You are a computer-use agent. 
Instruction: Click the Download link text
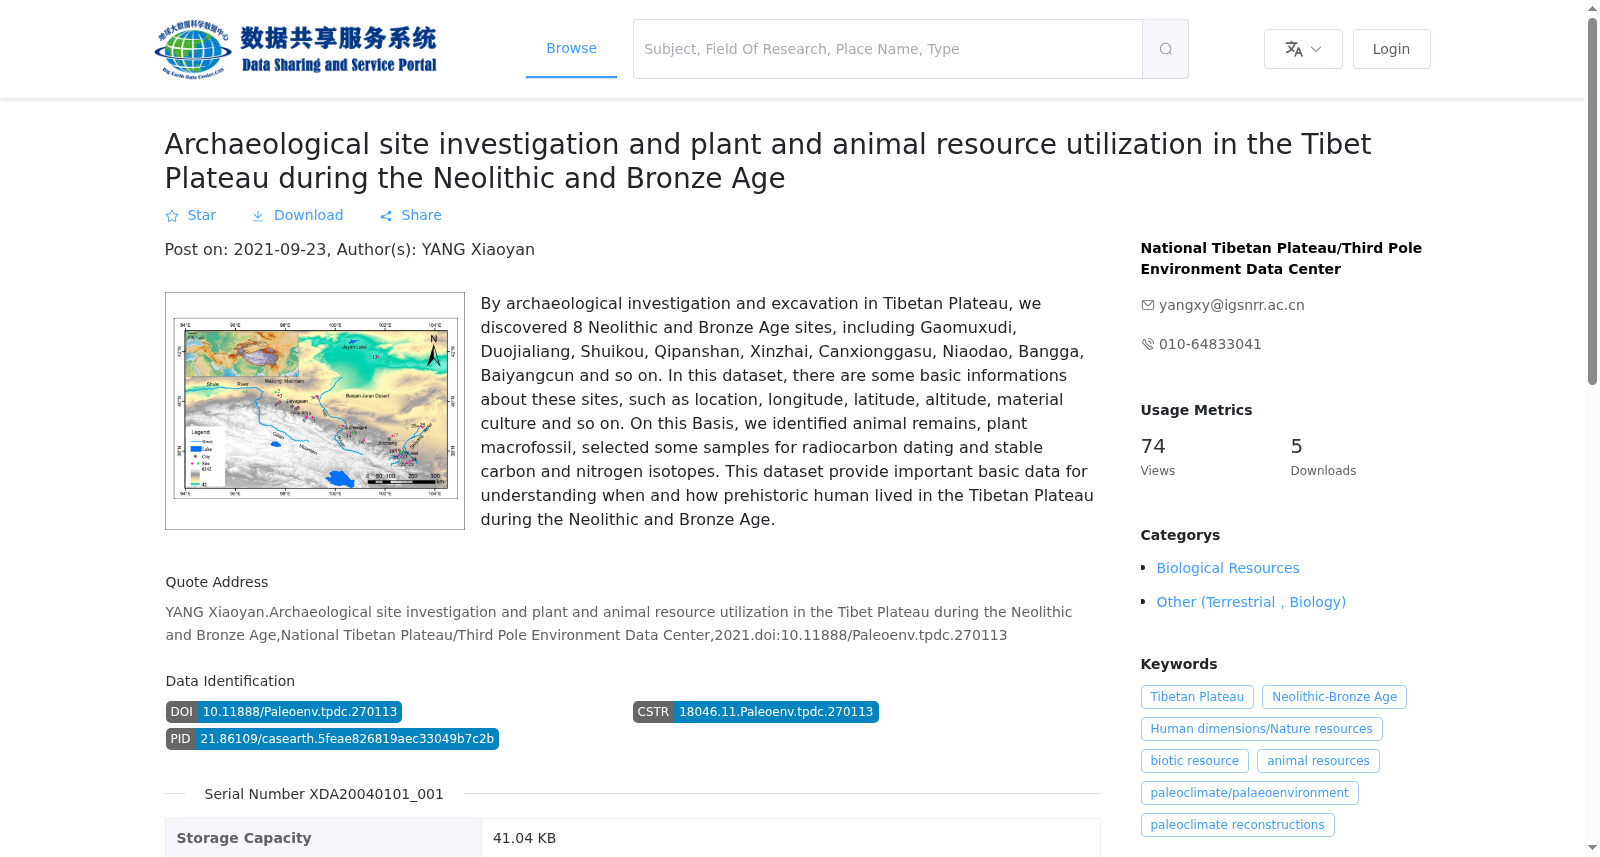point(308,215)
